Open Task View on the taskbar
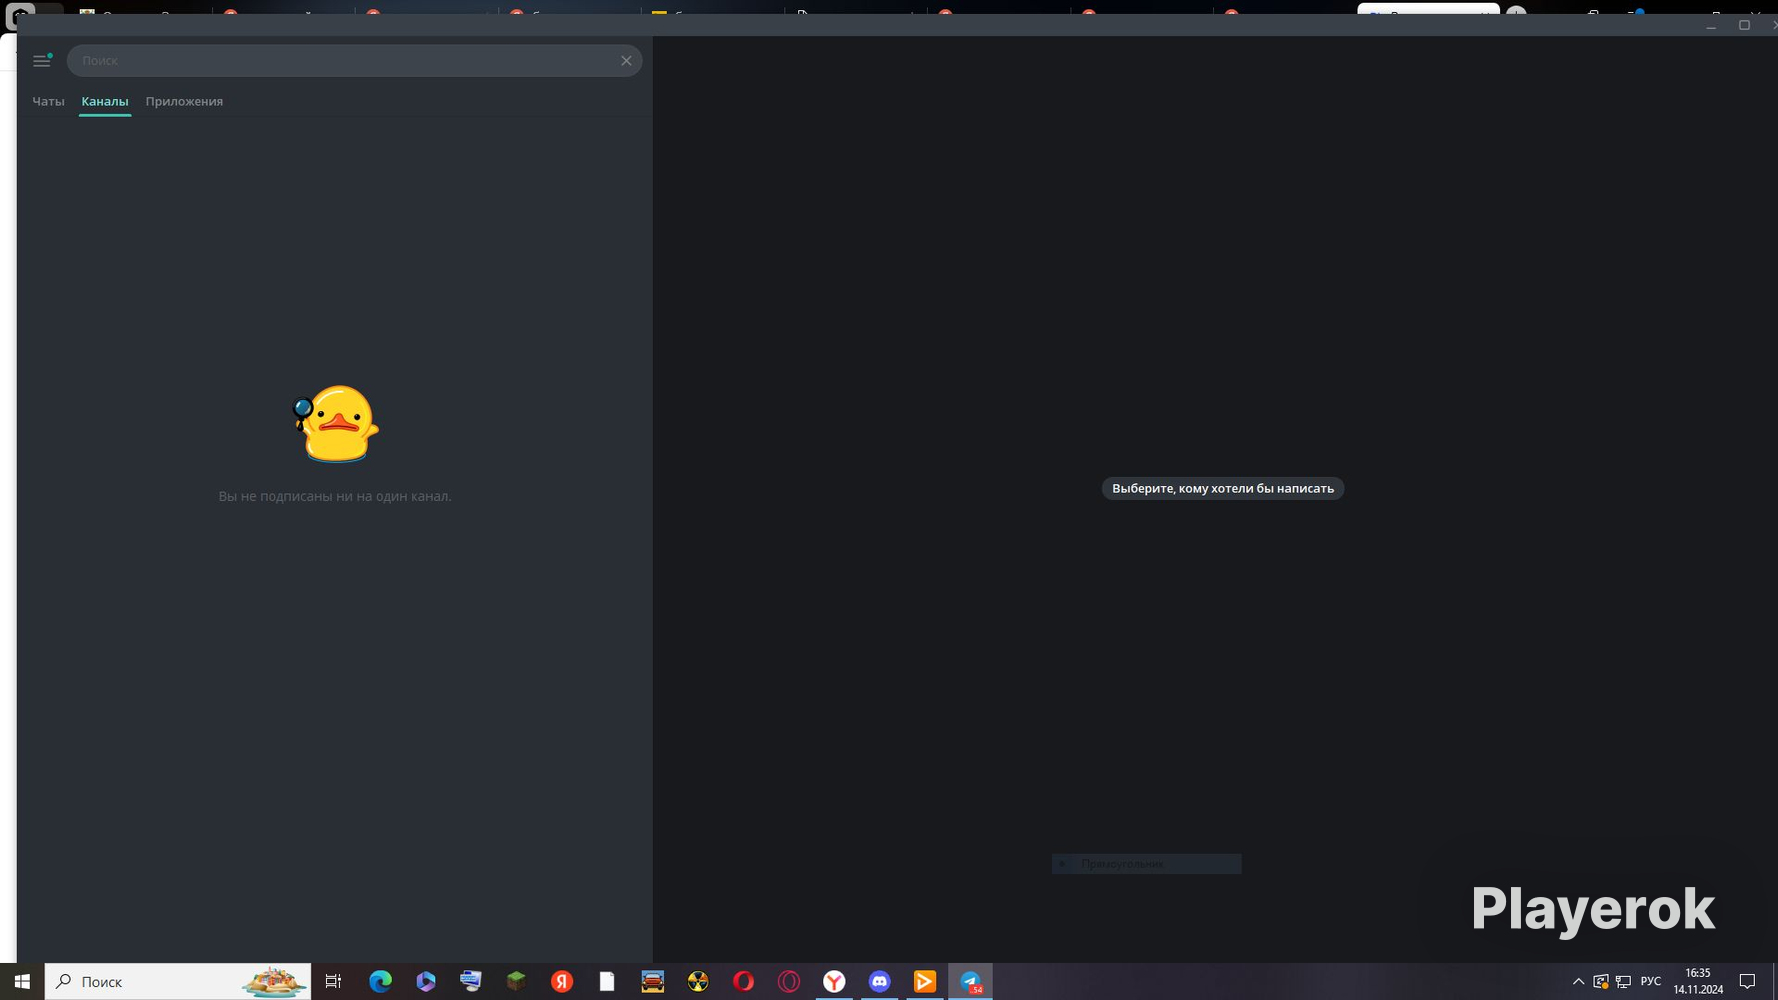 pos(334,982)
